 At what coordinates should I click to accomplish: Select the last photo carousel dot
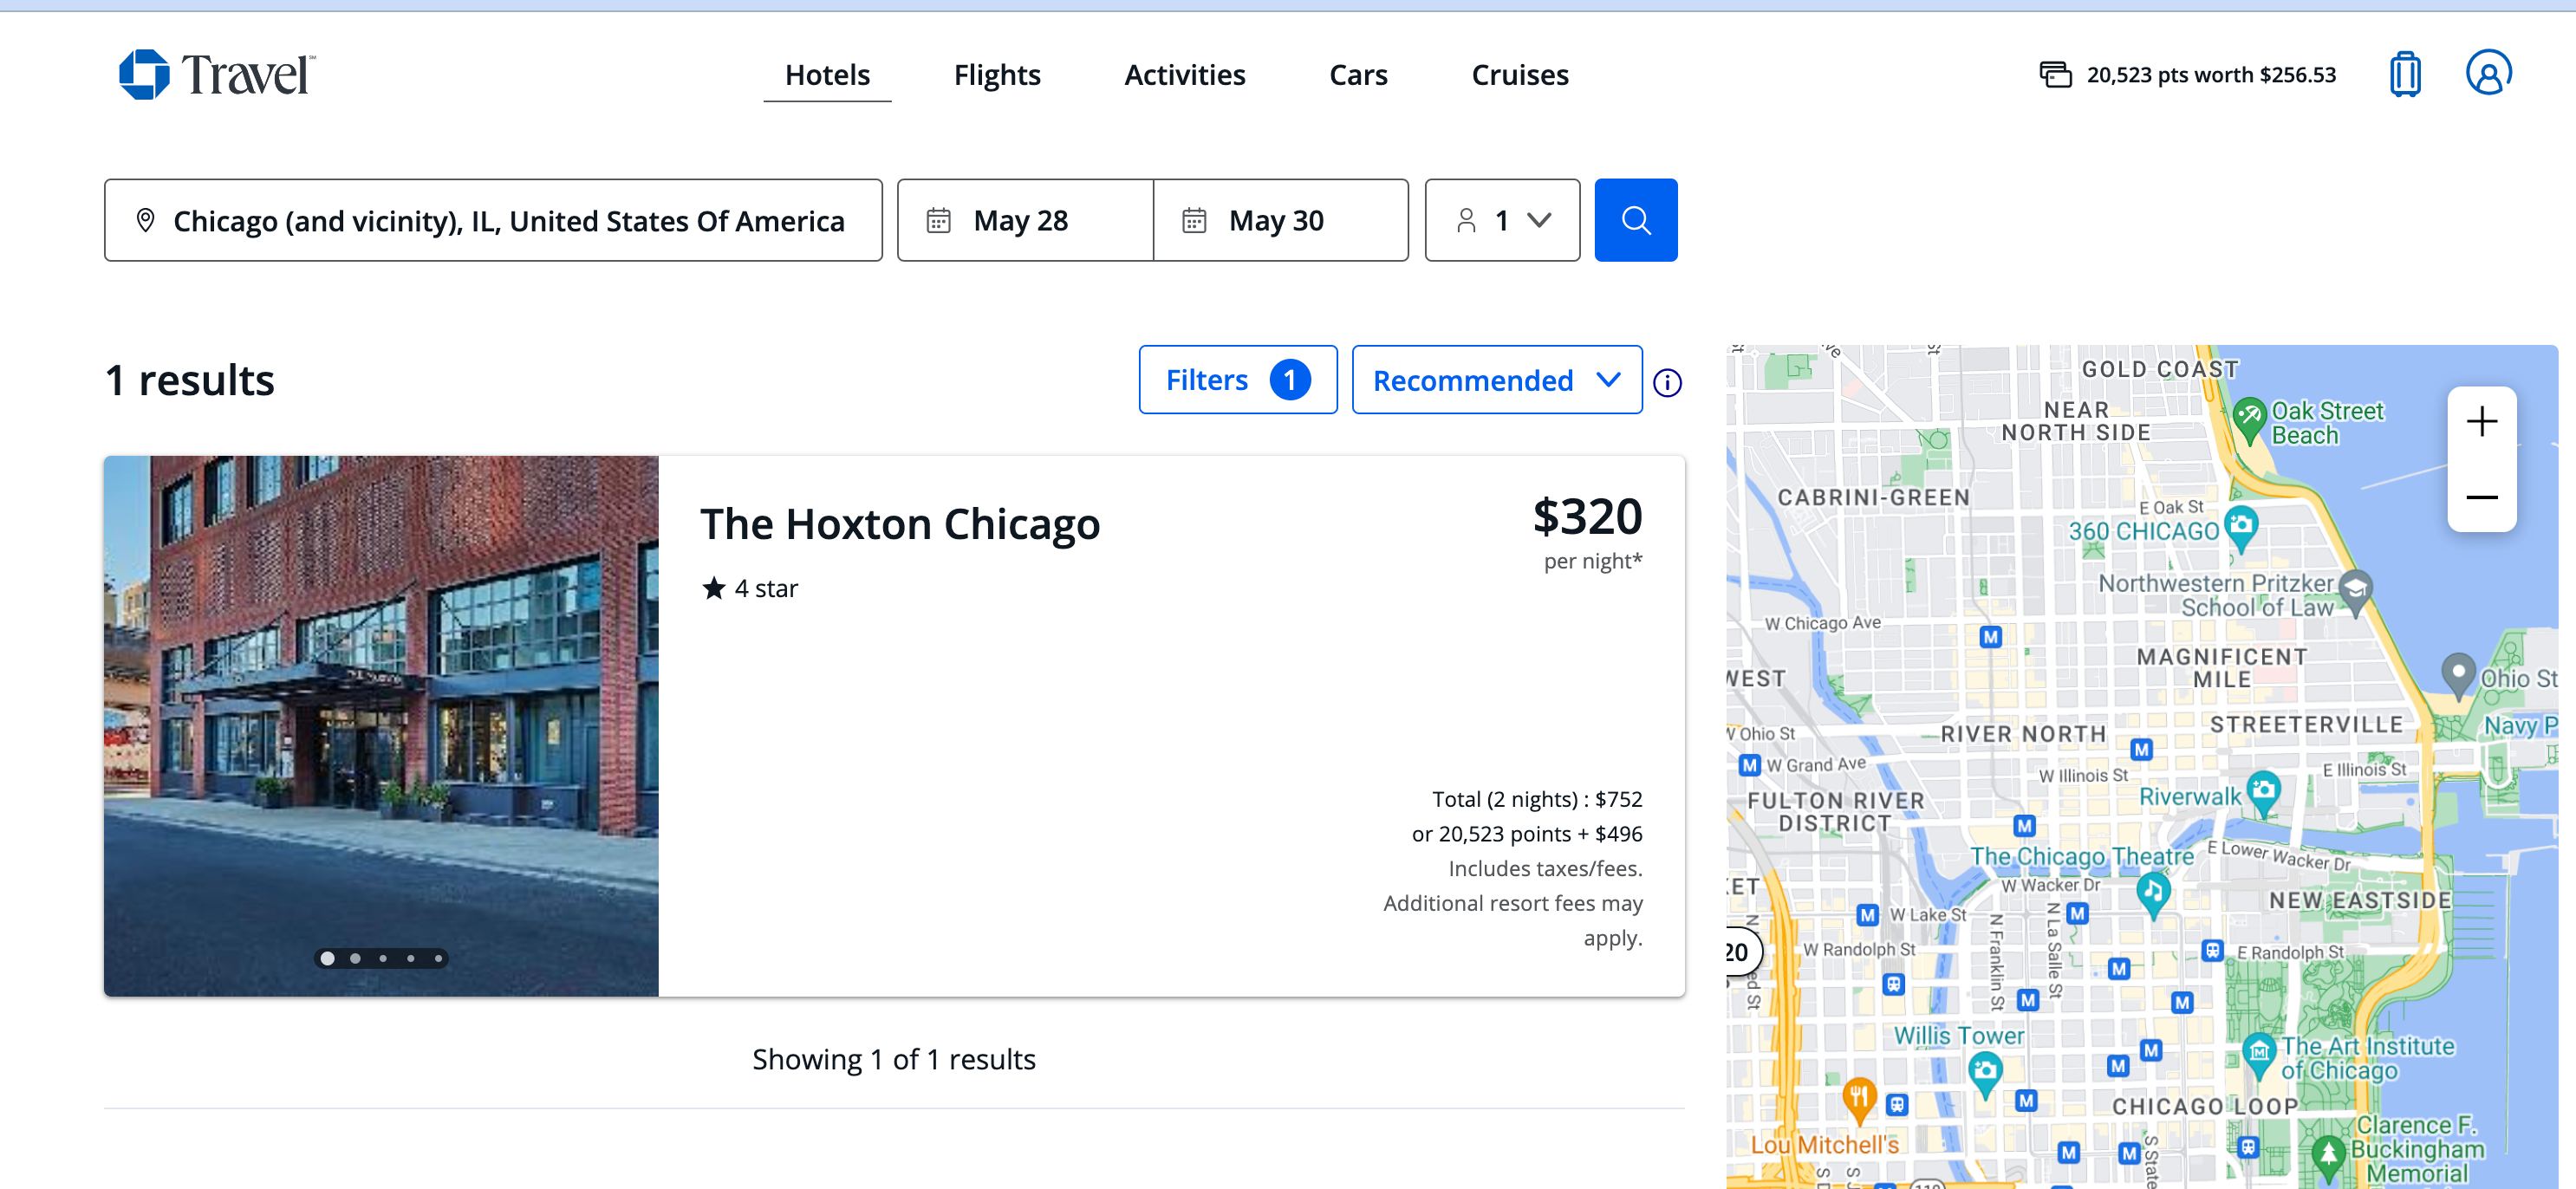pos(438,958)
